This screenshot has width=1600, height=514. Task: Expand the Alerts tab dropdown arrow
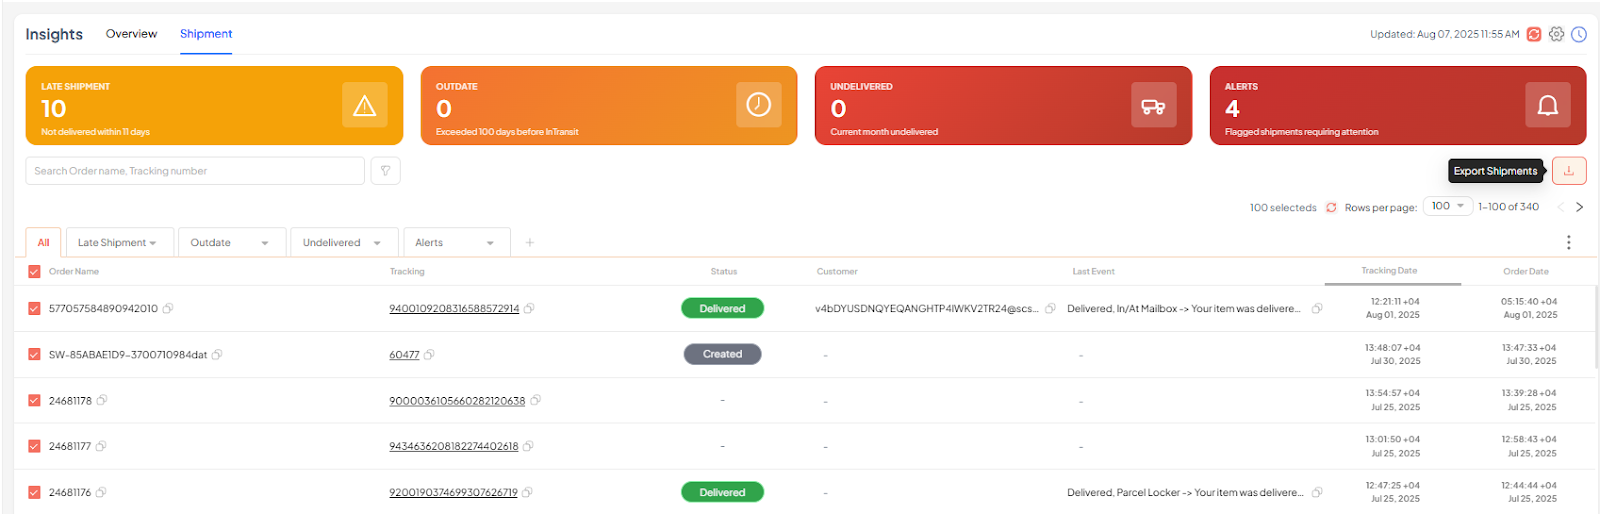[x=490, y=243]
